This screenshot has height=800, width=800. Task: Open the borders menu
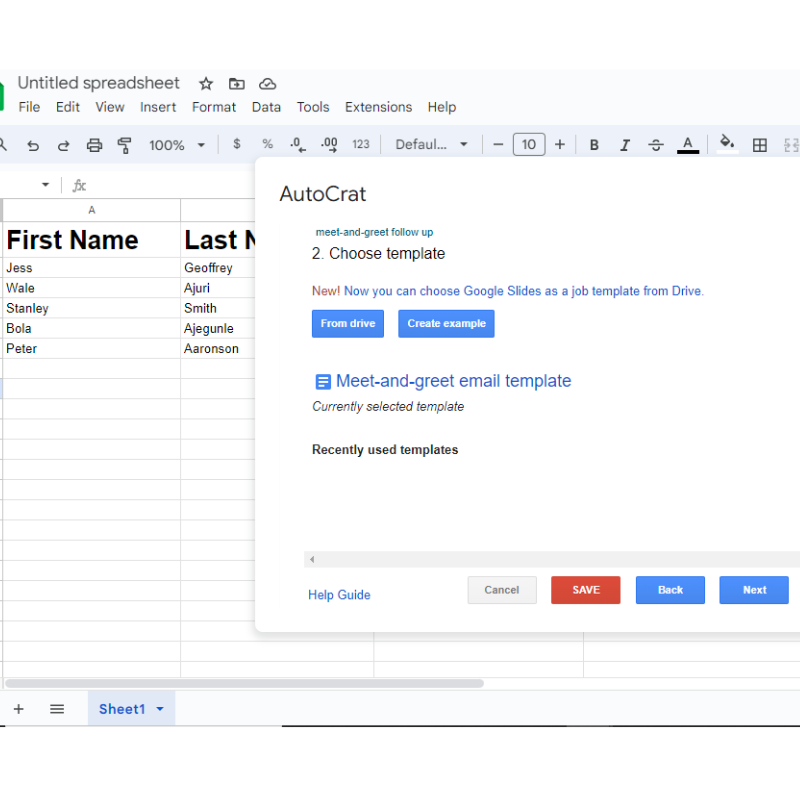pyautogui.click(x=760, y=145)
